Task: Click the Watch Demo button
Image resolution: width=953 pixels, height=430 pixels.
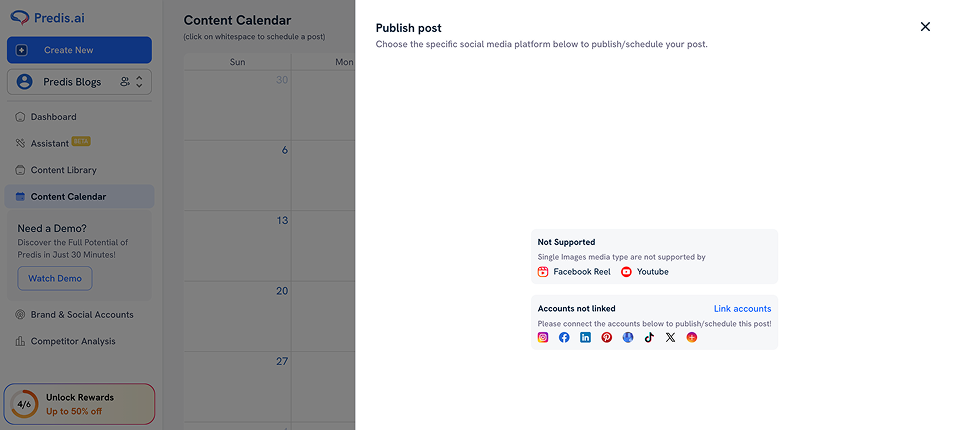Action: click(x=55, y=278)
